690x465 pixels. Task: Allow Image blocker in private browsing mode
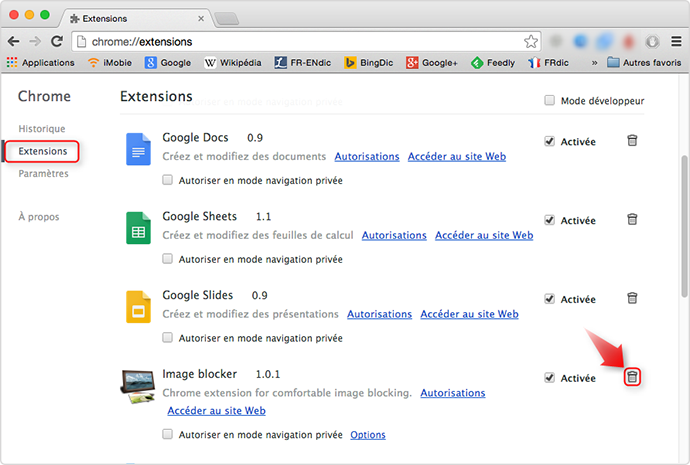[167, 434]
